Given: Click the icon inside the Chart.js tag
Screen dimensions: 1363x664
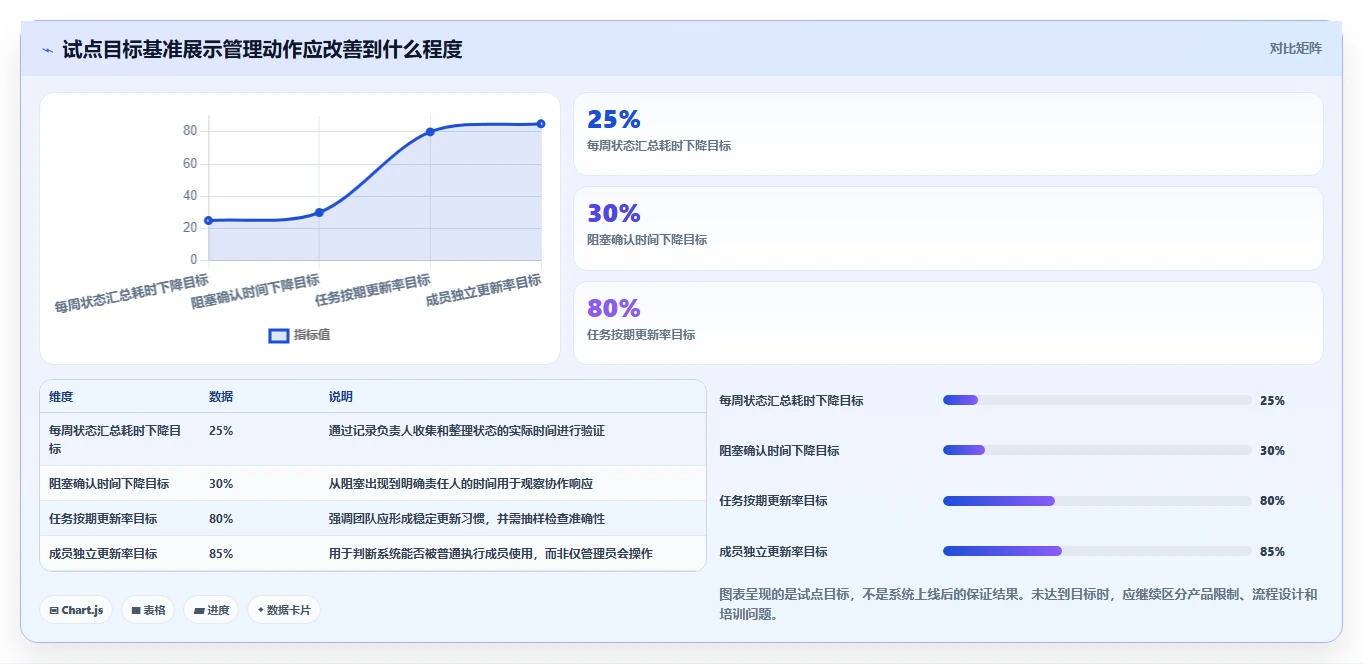Looking at the screenshot, I should click(54, 610).
